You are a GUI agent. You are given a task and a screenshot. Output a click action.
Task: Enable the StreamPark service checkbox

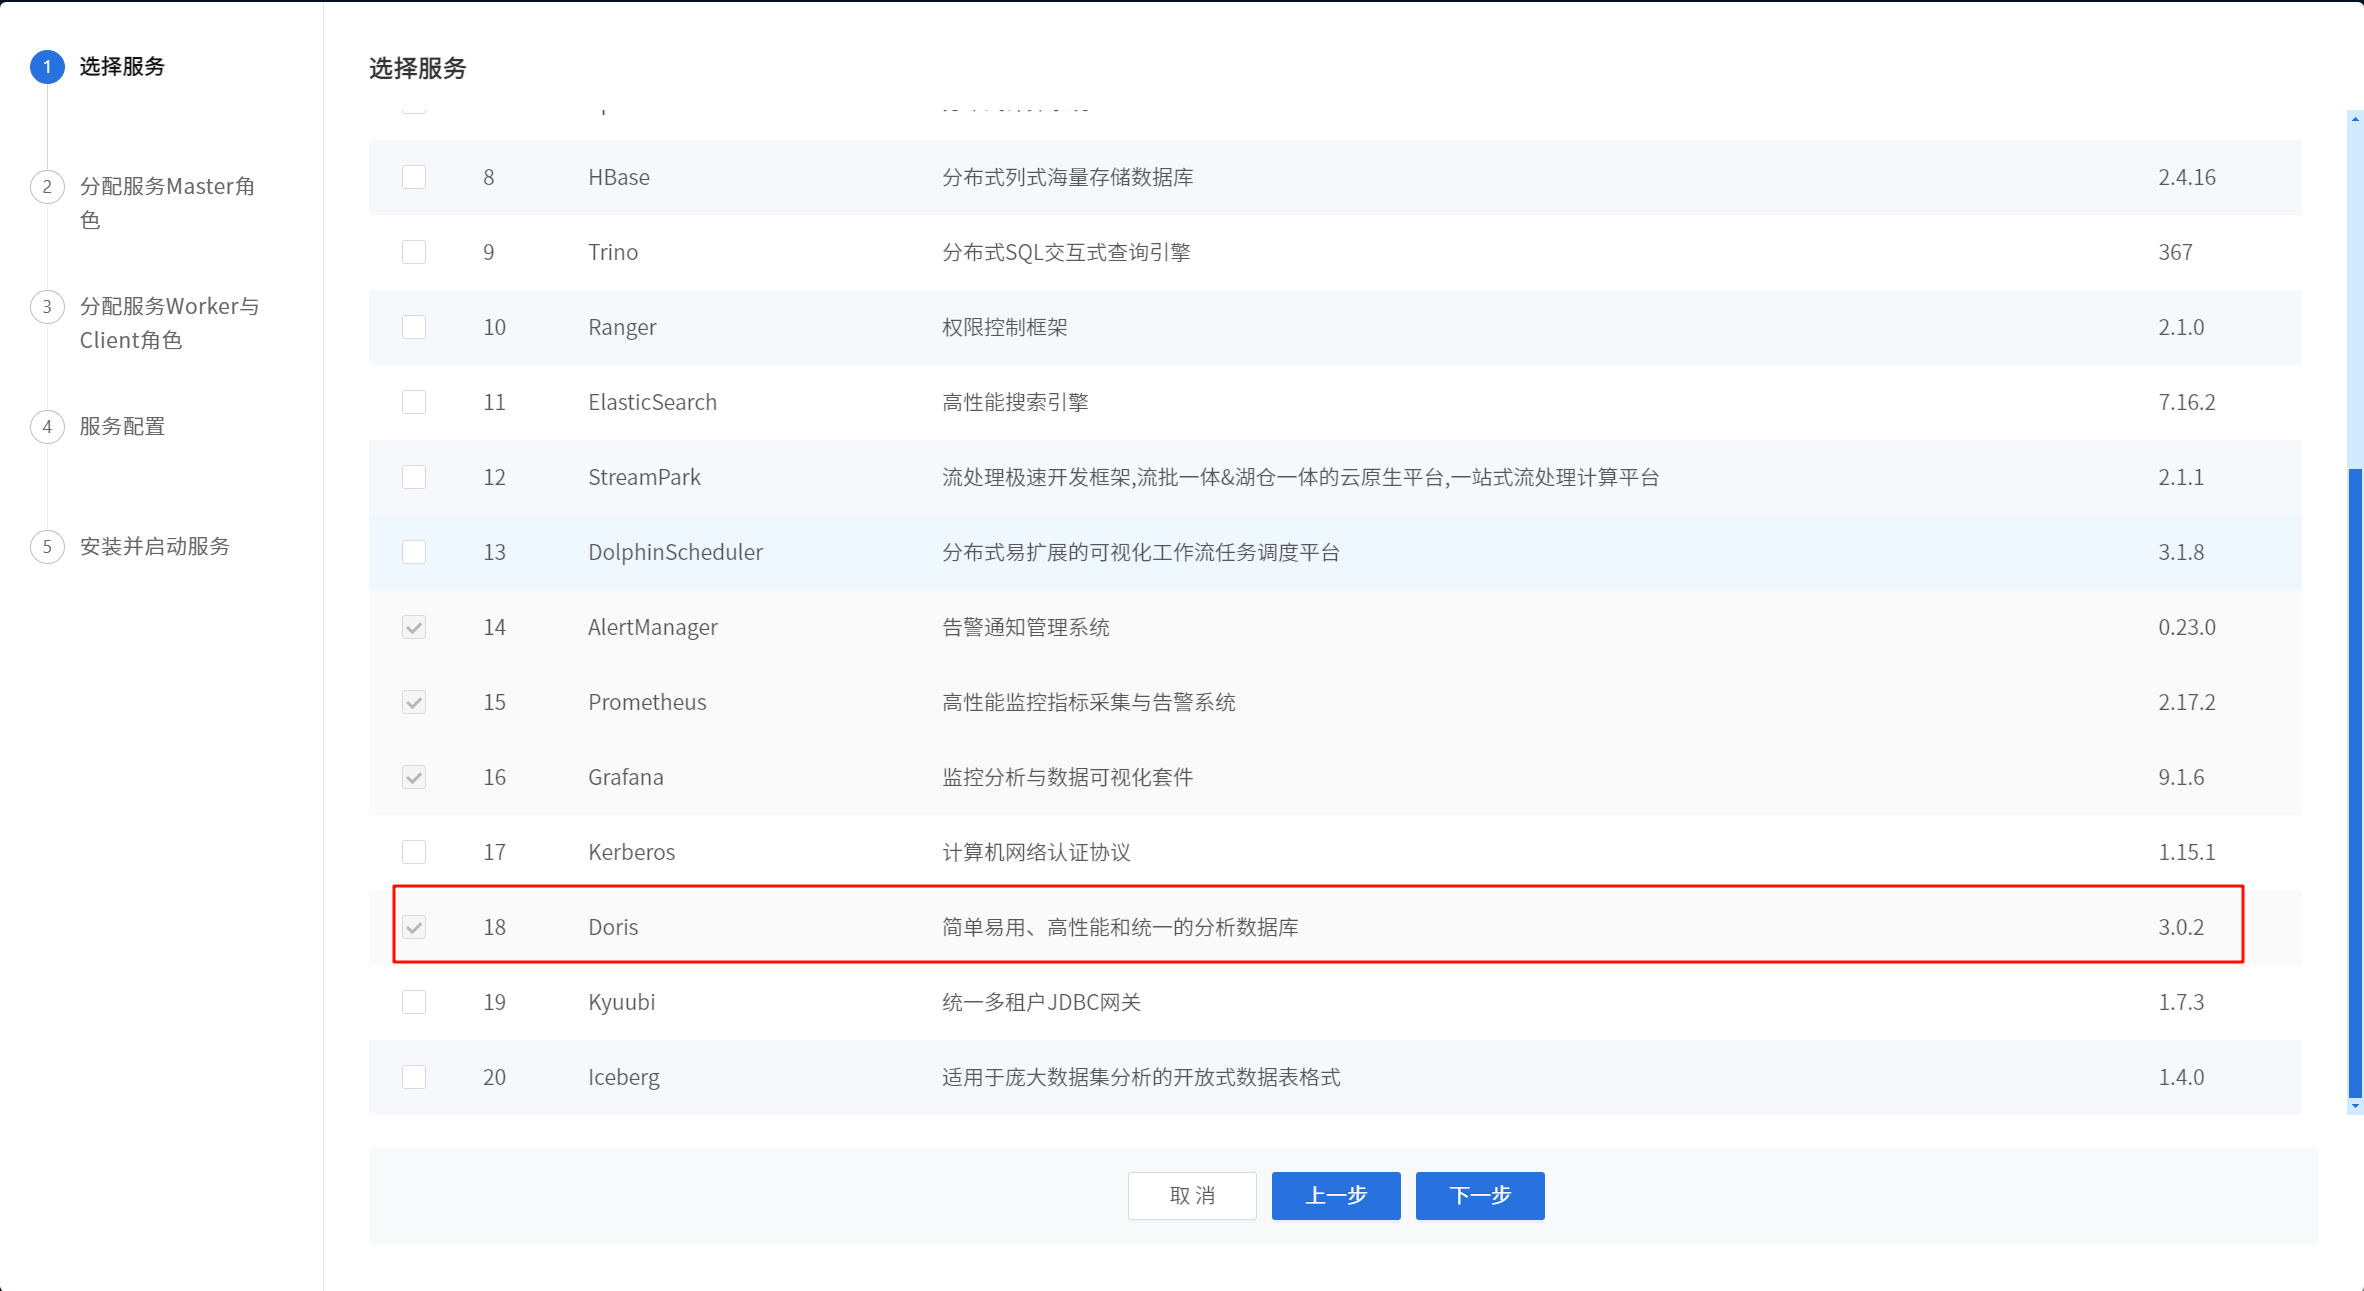click(414, 477)
